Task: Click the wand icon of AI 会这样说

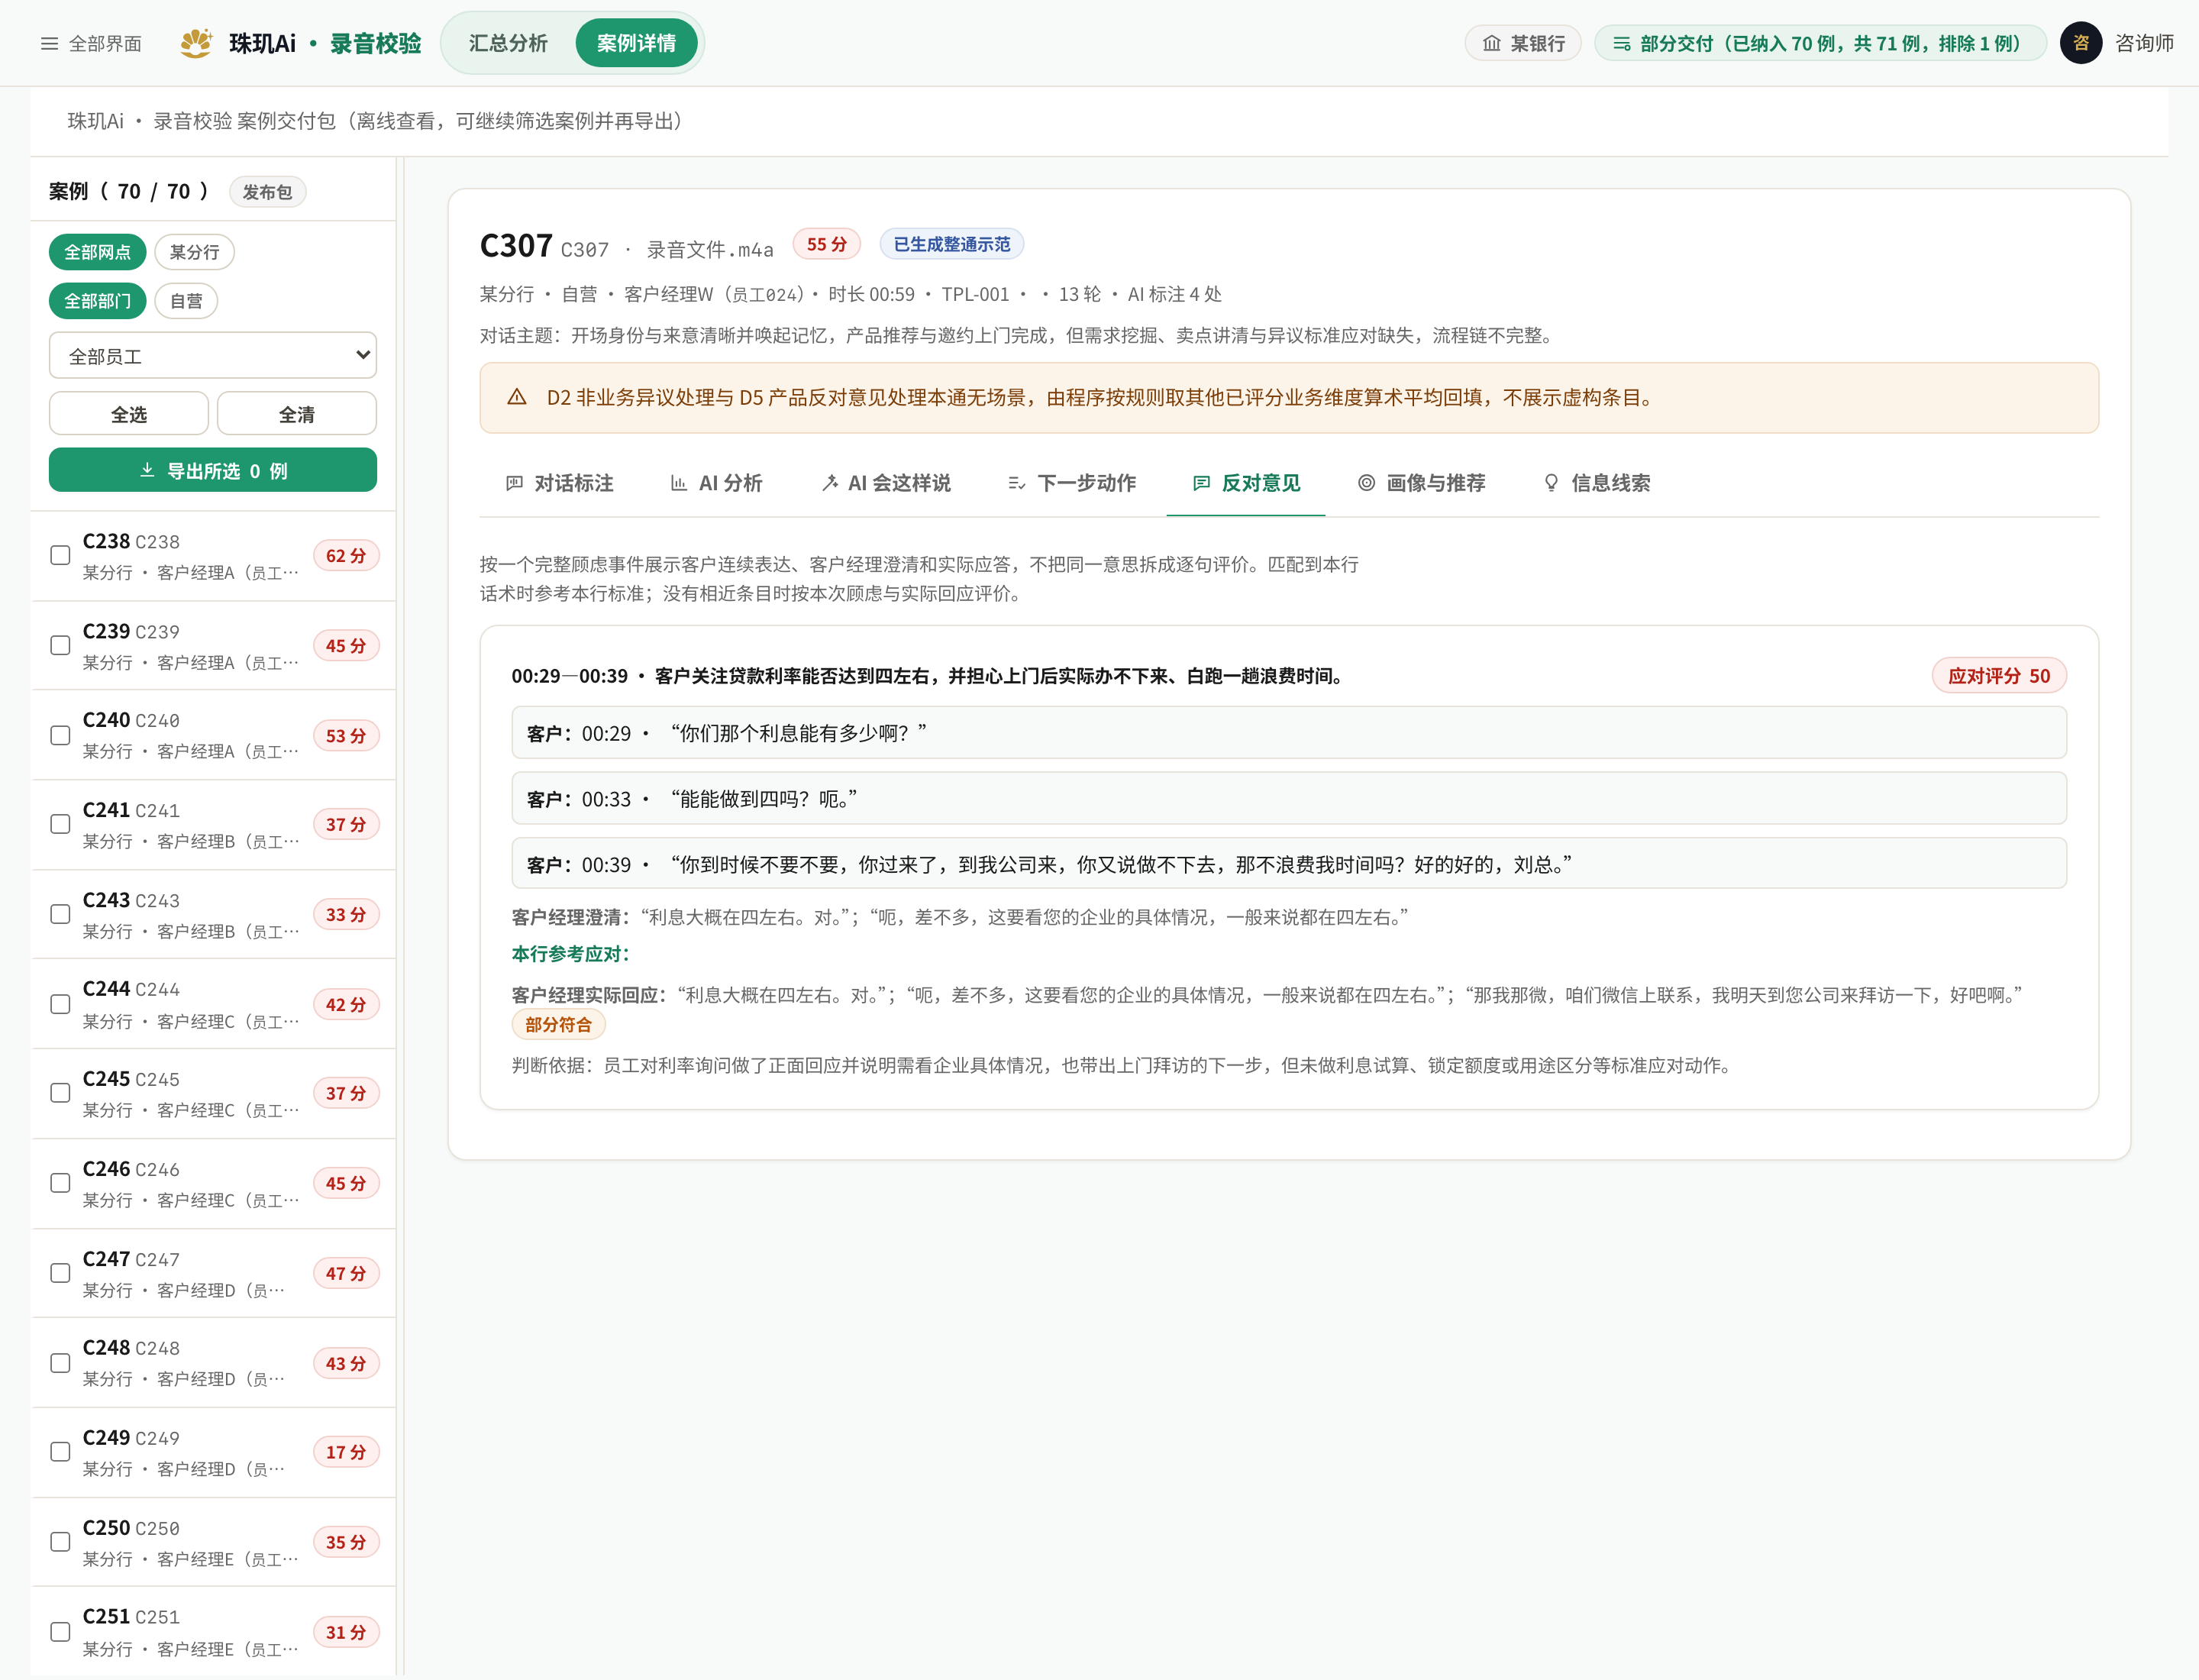Action: 829,483
